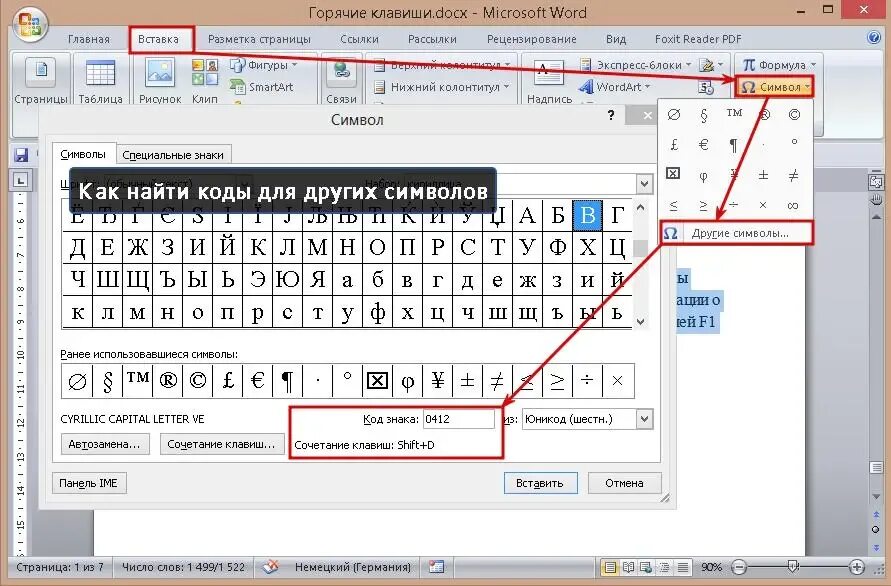891x586 pixels.
Task: Click the Вставить insert button
Action: point(540,483)
